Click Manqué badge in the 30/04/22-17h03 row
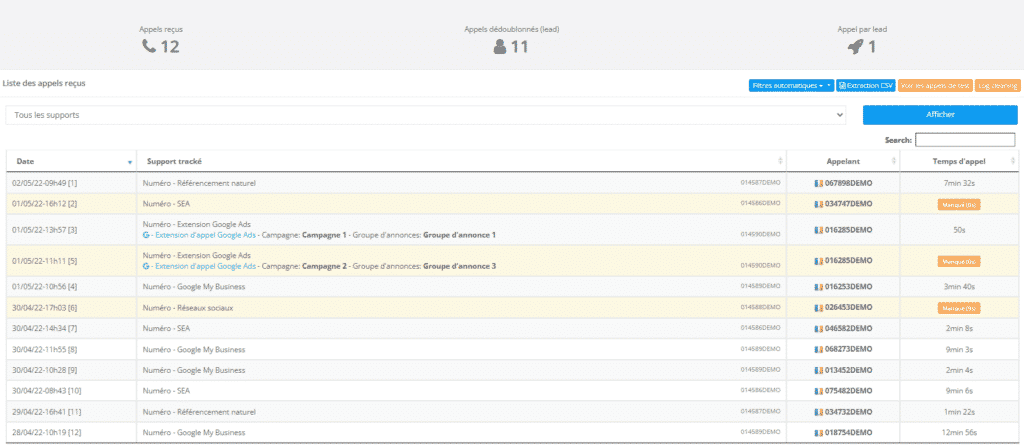The image size is (1024, 447). [x=959, y=308]
